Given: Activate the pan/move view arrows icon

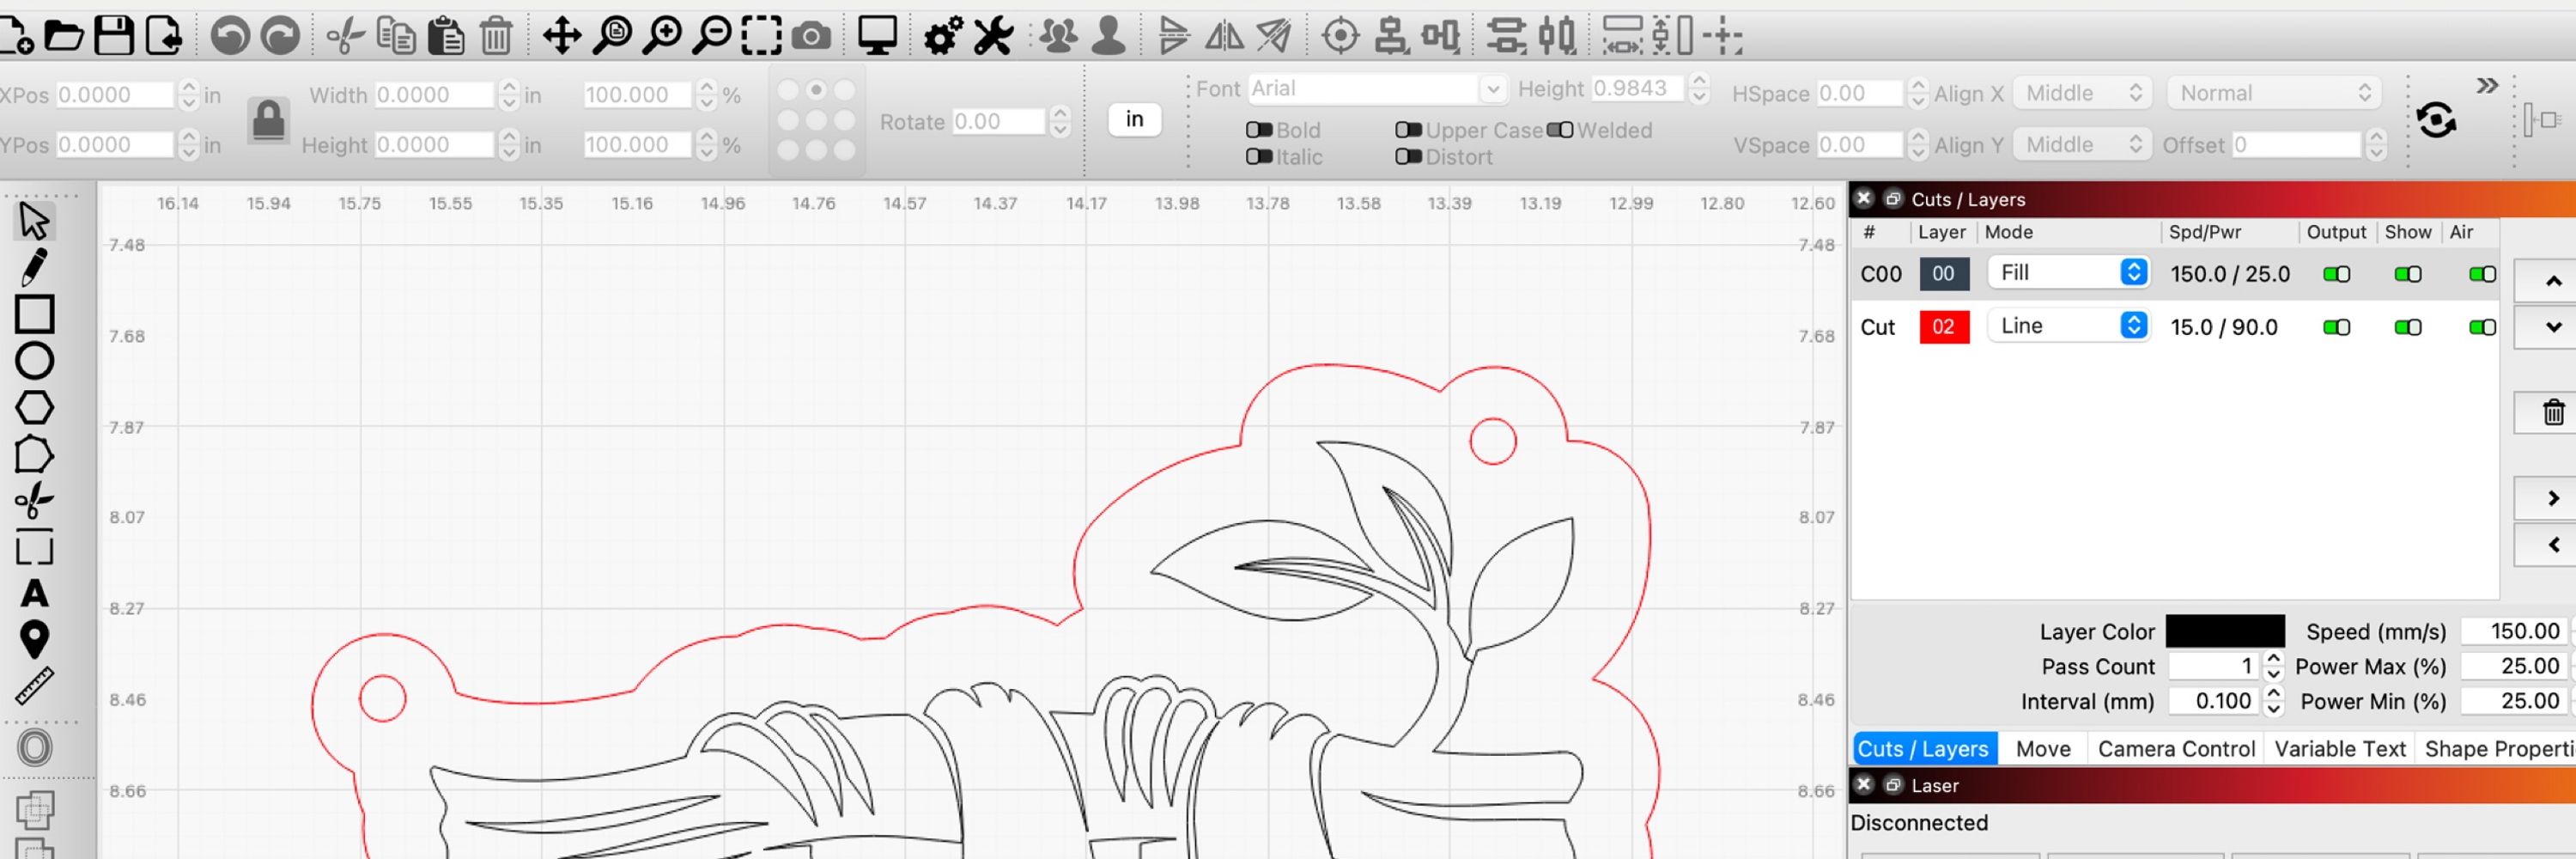Looking at the screenshot, I should 562,37.
